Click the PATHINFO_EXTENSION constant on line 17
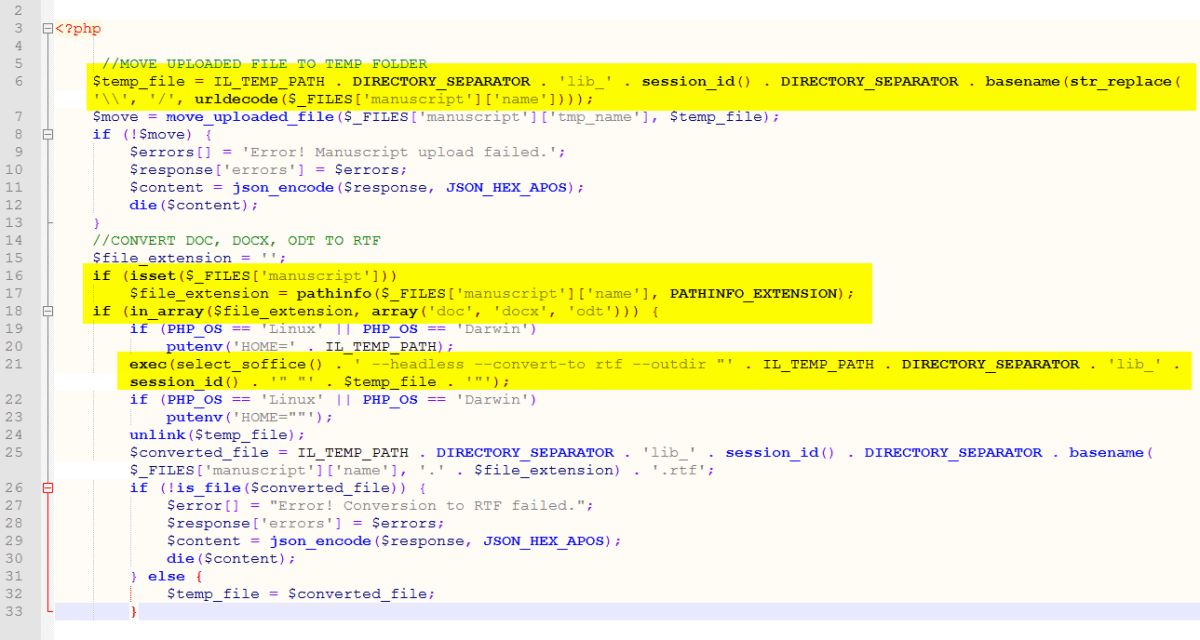This screenshot has width=1200, height=640. (758, 293)
